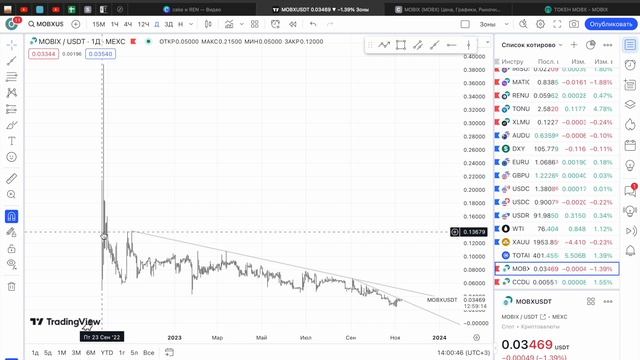640x360 pixels.
Task: Click the trash remove objects icon
Action: tap(11, 287)
